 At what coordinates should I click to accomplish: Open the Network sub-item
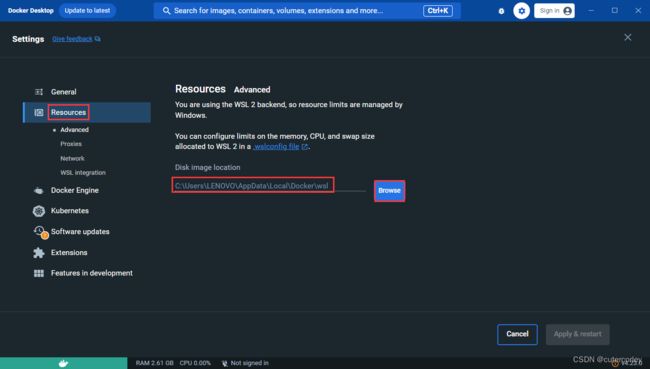(72, 158)
